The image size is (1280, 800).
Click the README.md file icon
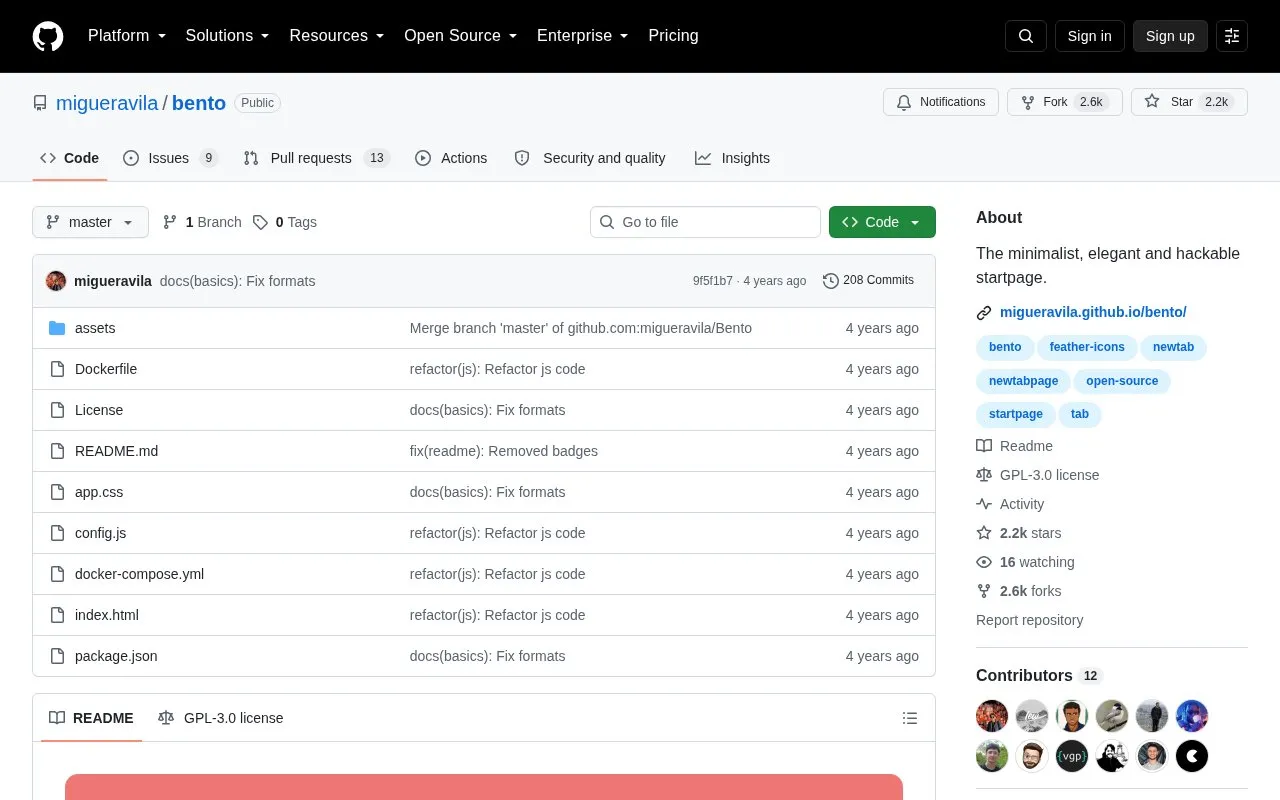click(57, 451)
